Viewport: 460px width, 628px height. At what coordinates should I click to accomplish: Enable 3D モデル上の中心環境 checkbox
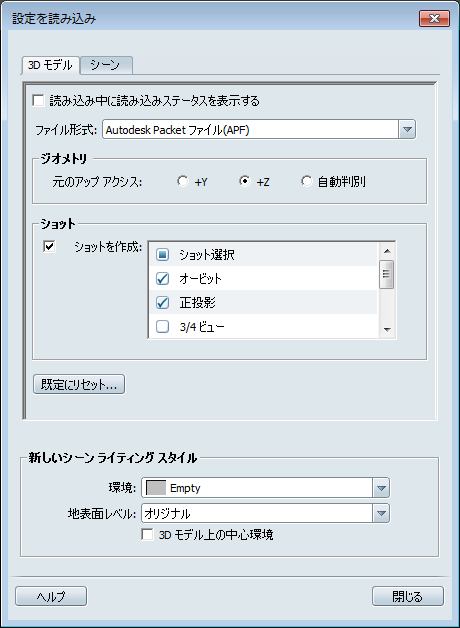147,535
